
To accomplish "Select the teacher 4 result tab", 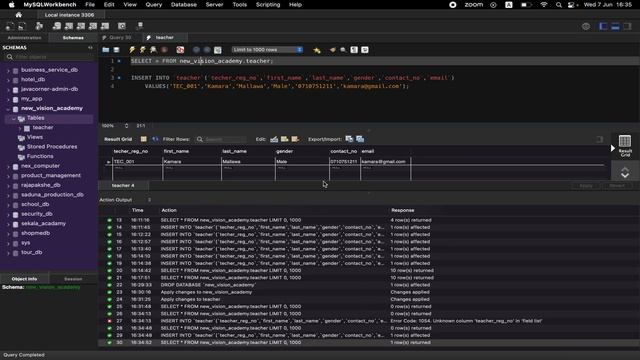I will point(123,185).
